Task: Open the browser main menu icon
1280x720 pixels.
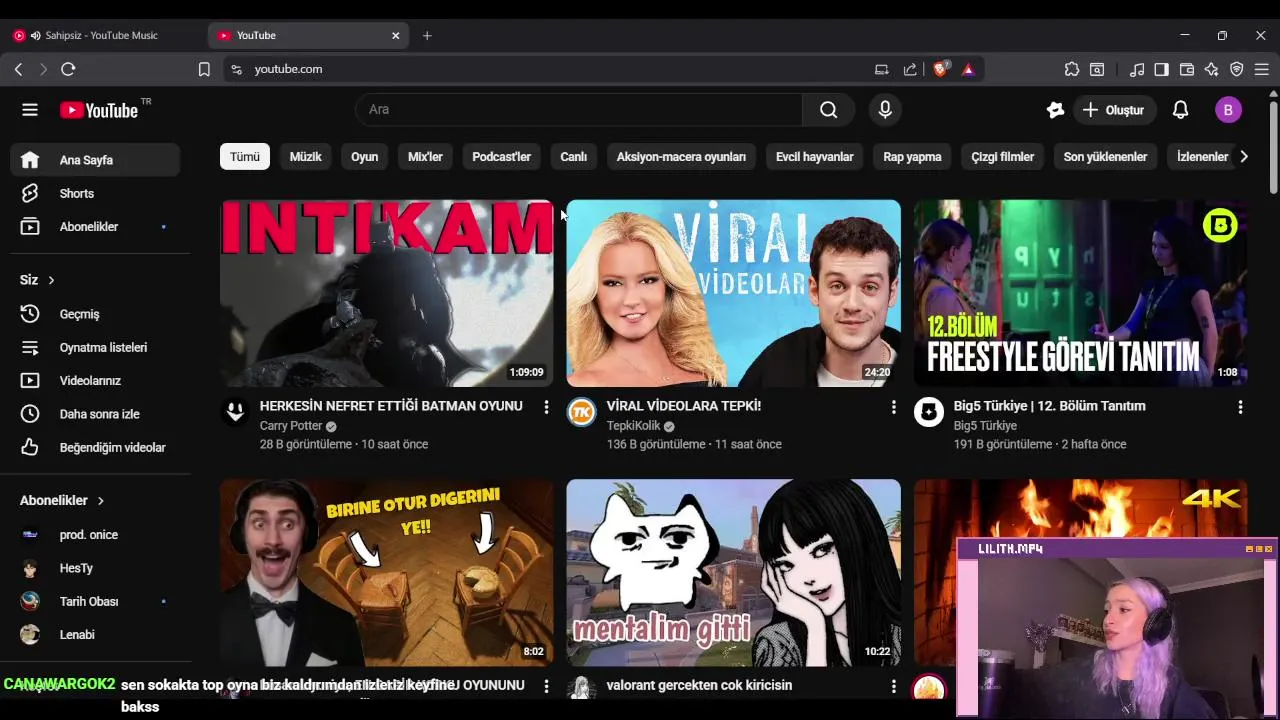Action: click(x=1261, y=69)
